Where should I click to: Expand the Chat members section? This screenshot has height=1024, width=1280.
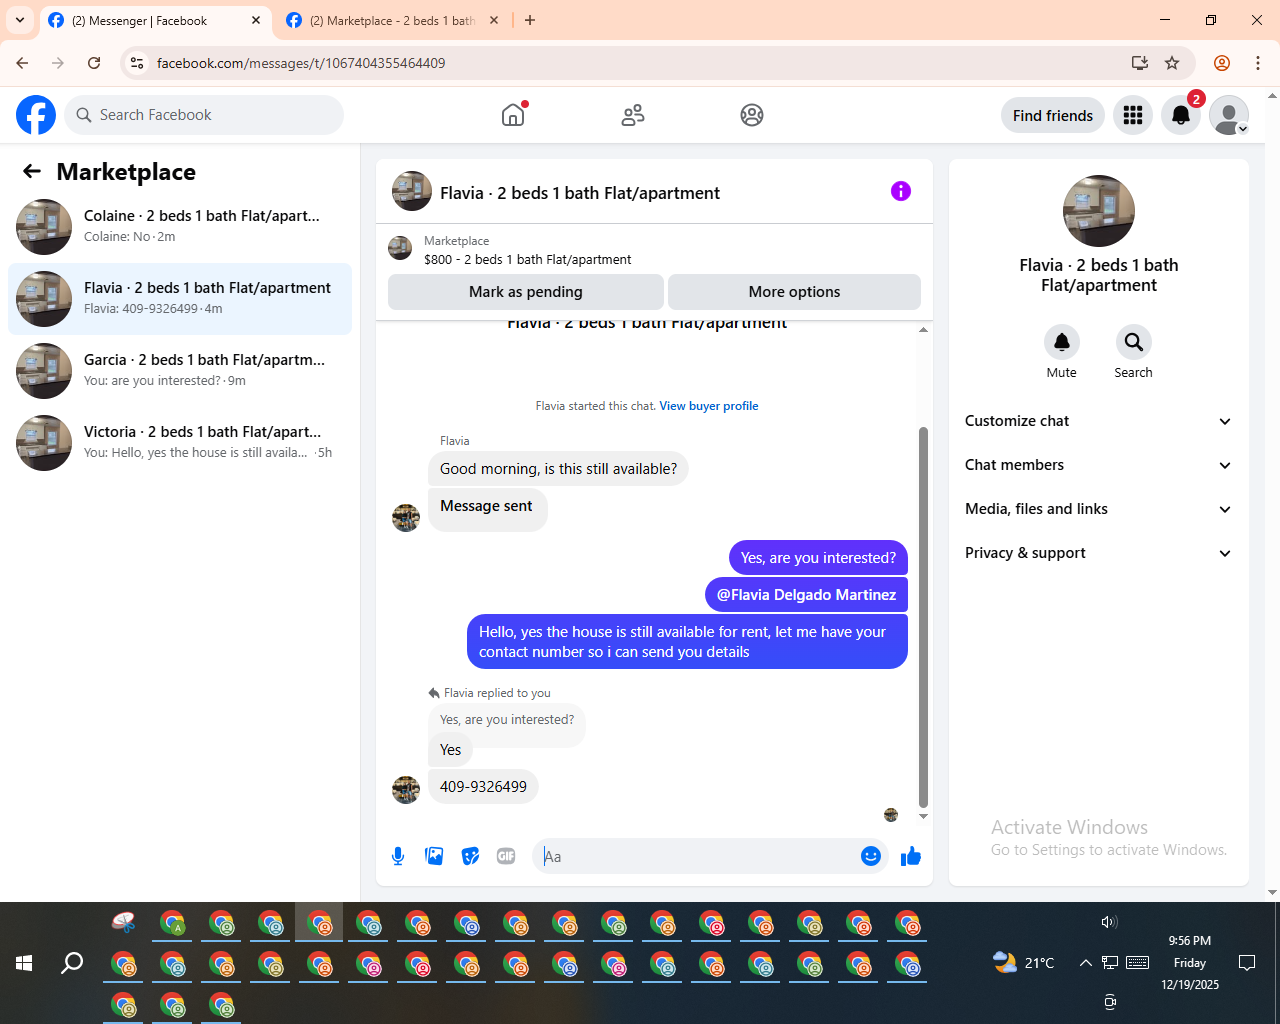(1099, 465)
